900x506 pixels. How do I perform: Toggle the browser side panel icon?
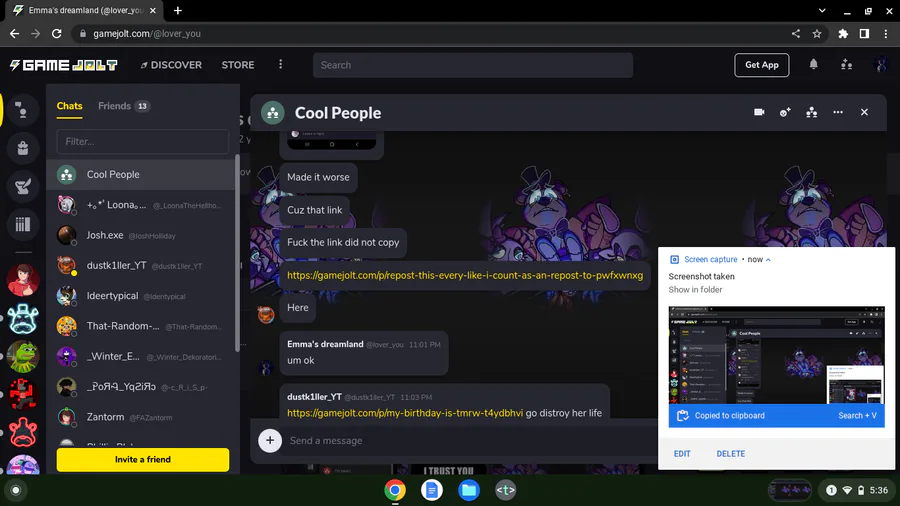point(864,34)
